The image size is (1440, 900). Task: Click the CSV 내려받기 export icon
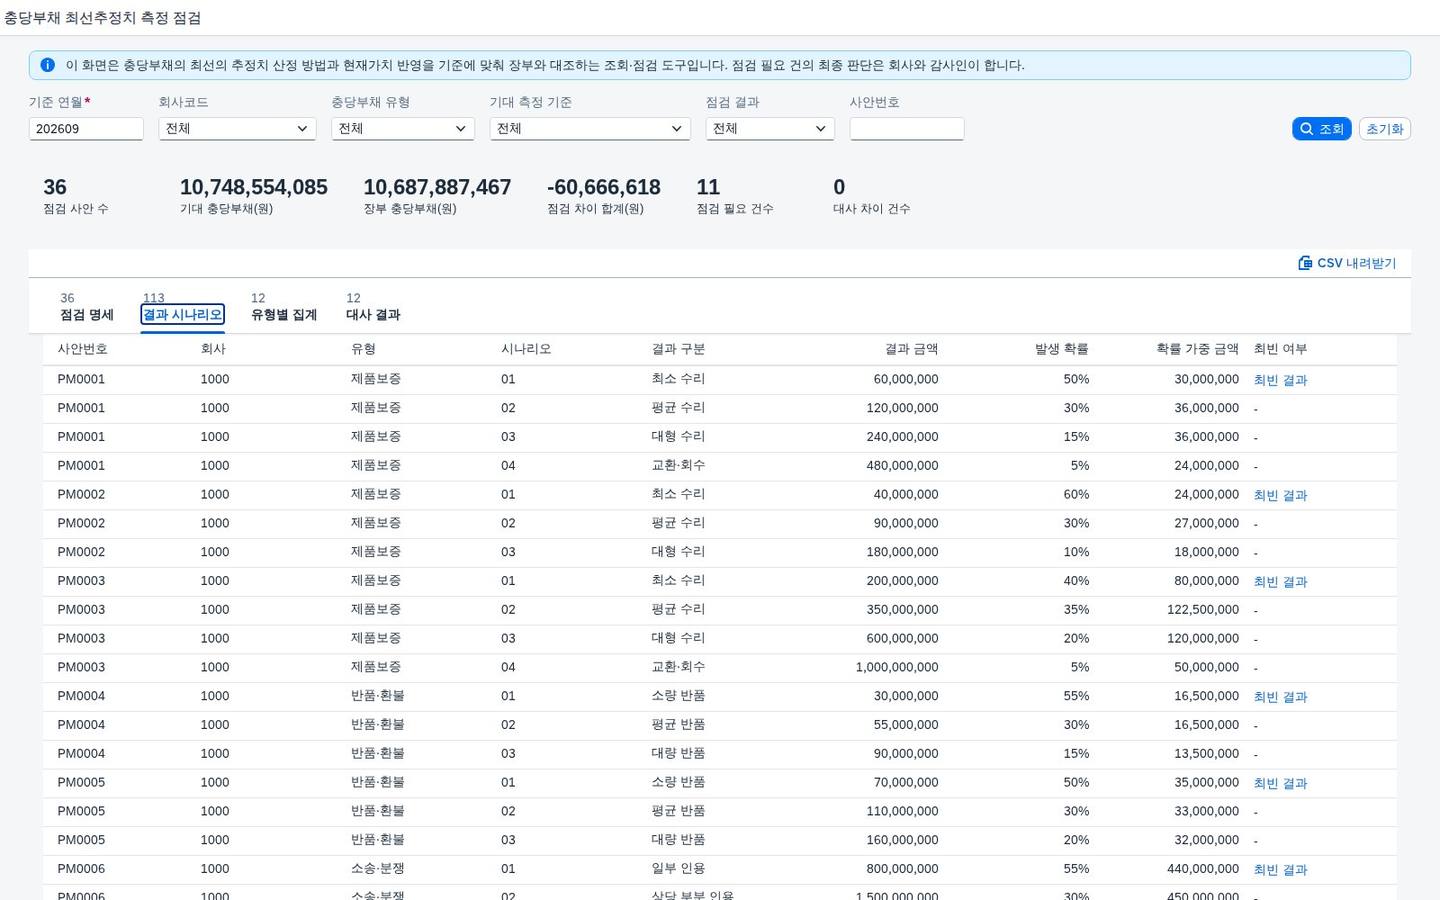pyautogui.click(x=1305, y=263)
